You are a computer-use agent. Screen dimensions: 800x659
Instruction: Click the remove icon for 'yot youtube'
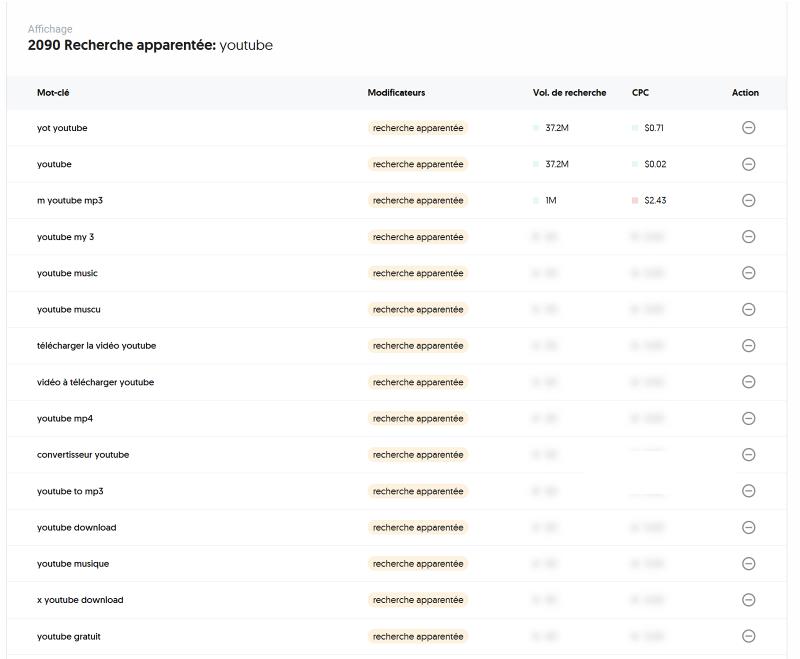tap(748, 128)
